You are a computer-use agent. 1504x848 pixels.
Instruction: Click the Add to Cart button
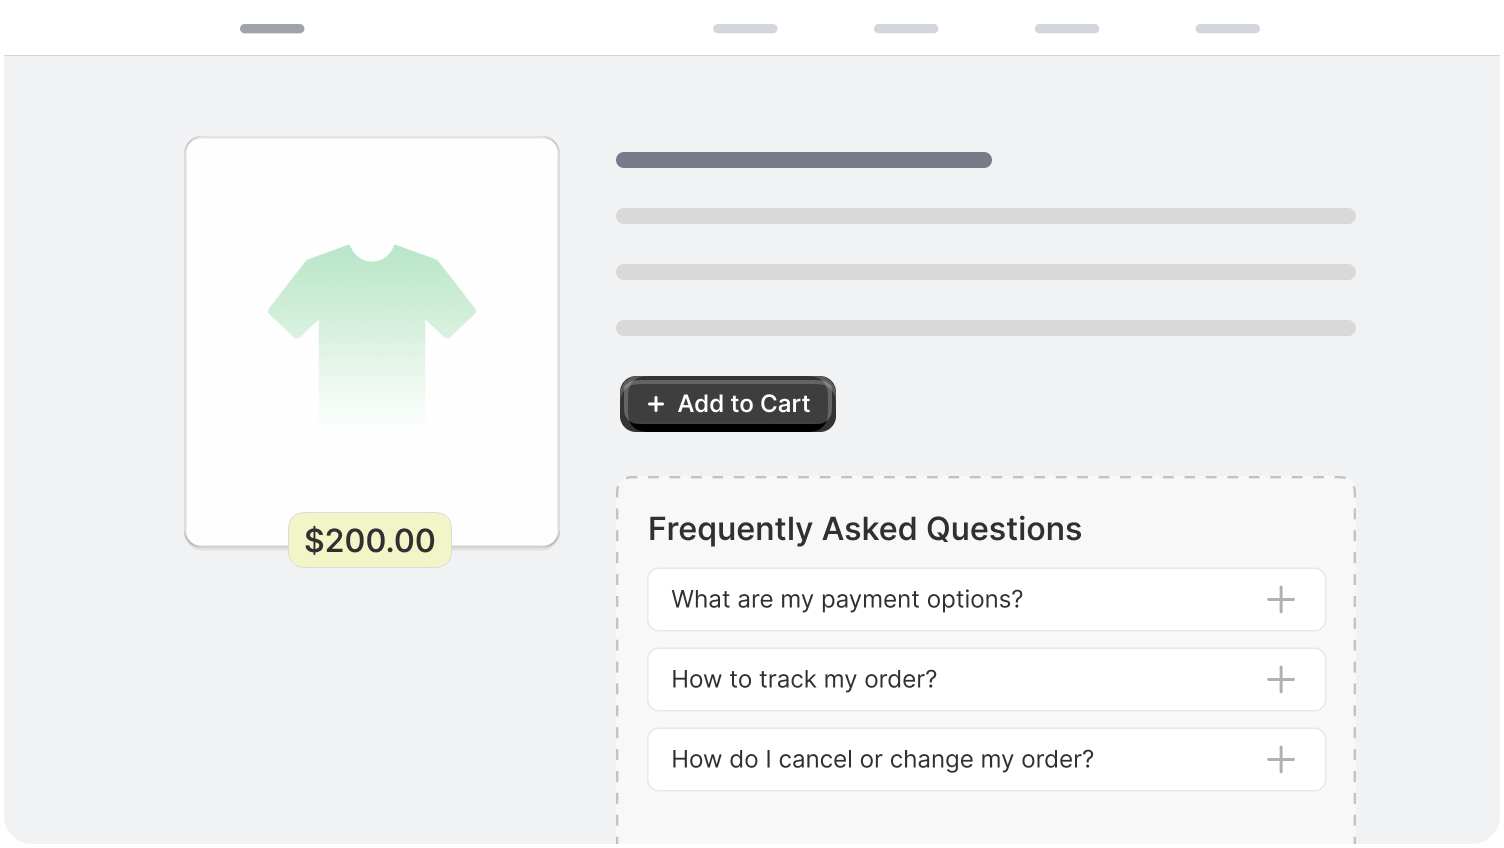728,404
